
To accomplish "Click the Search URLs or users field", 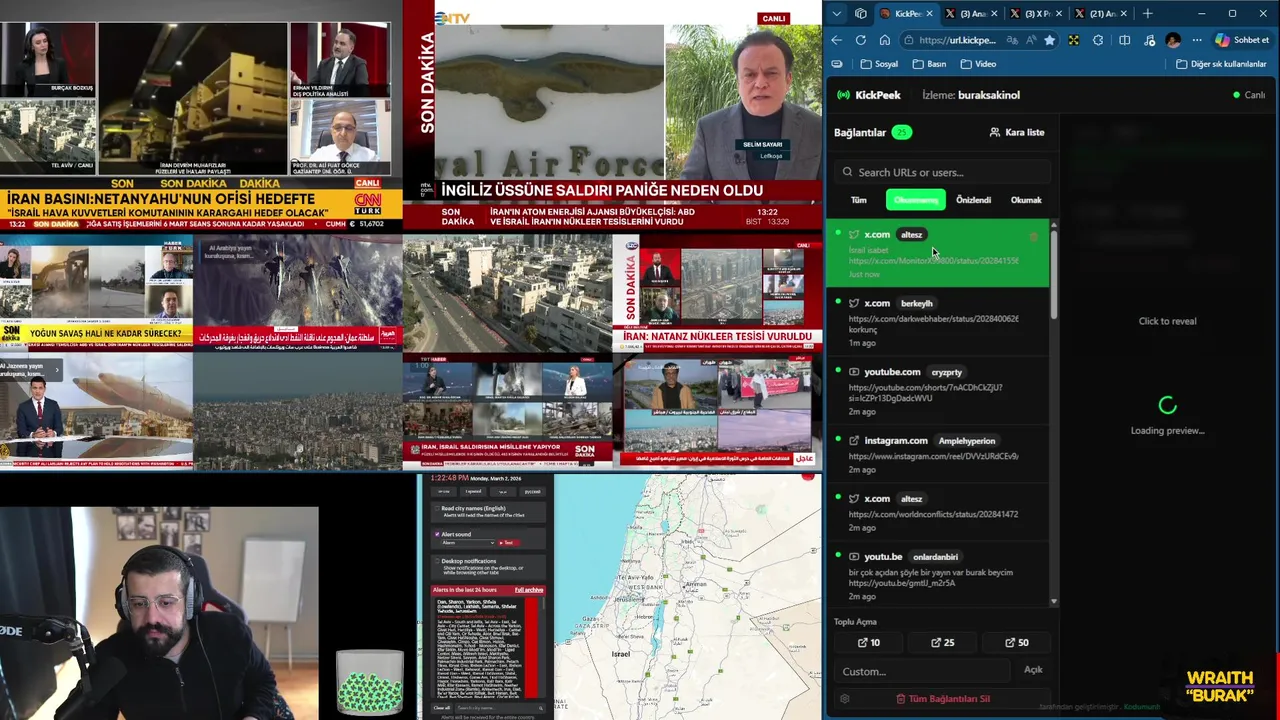I will (x=942, y=172).
